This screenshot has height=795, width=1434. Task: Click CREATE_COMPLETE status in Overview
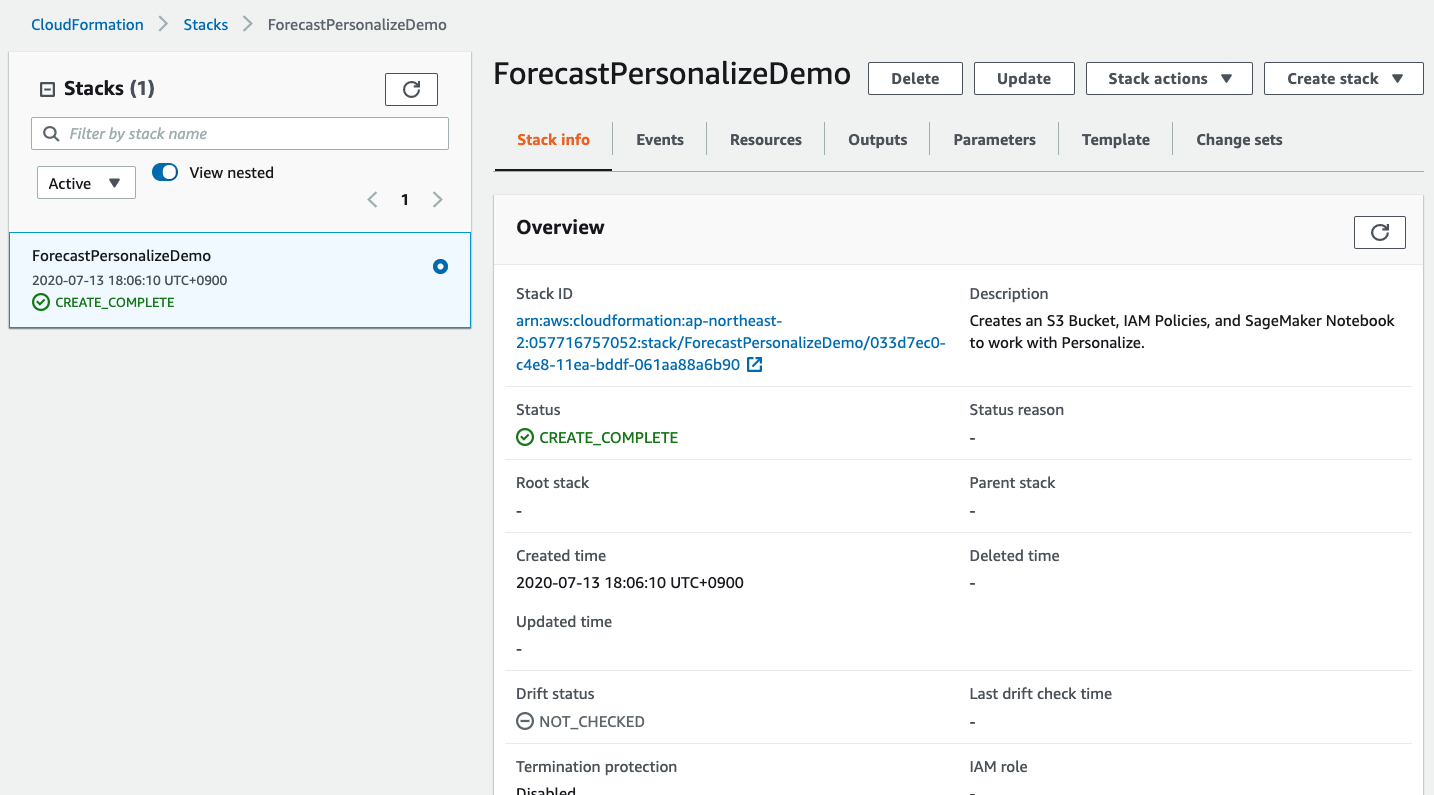tap(597, 437)
